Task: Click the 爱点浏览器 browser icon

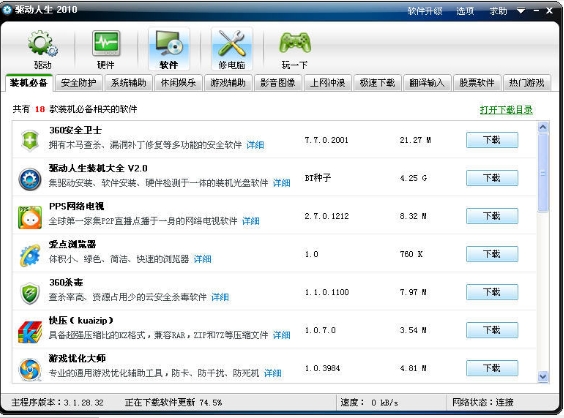Action: coord(30,255)
